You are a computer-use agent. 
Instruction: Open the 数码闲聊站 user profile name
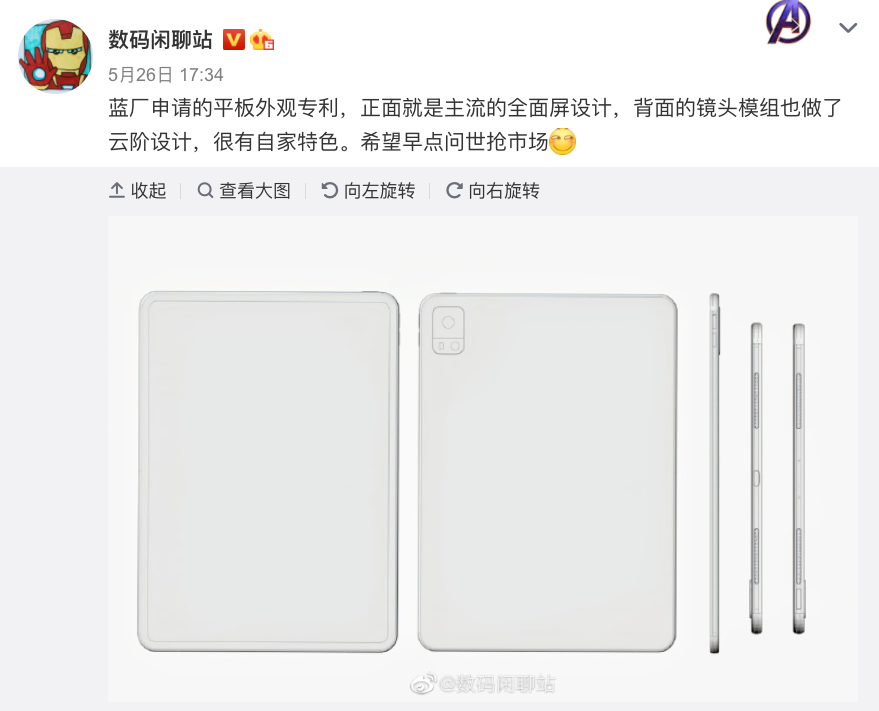click(x=160, y=40)
